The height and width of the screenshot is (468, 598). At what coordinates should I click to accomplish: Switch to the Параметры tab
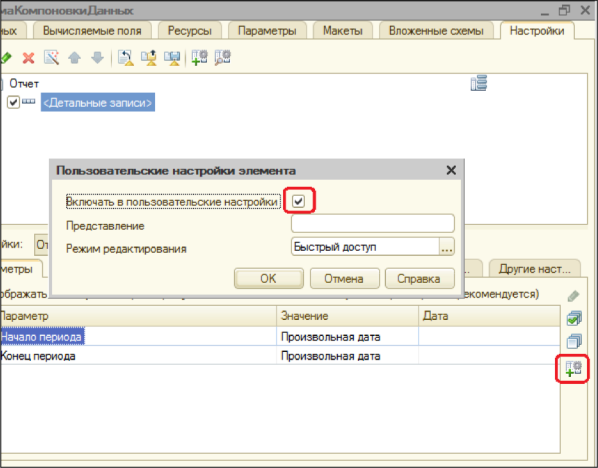267,31
